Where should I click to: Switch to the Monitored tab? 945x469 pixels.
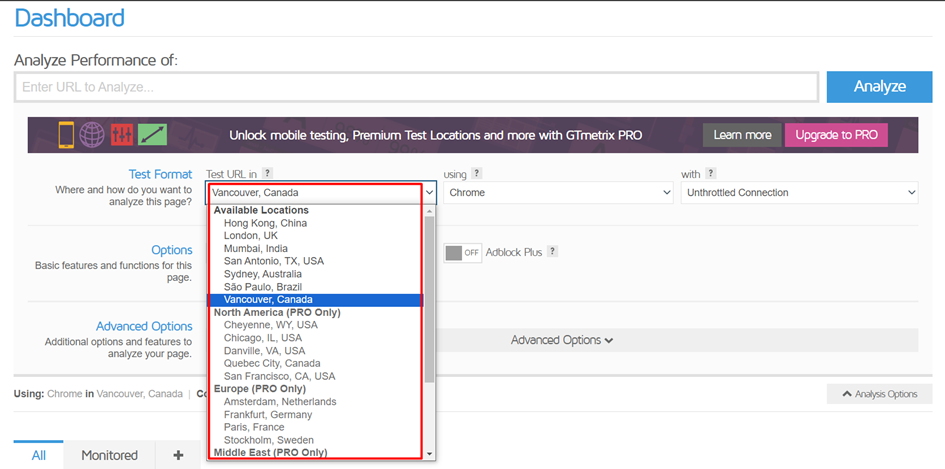click(x=109, y=455)
